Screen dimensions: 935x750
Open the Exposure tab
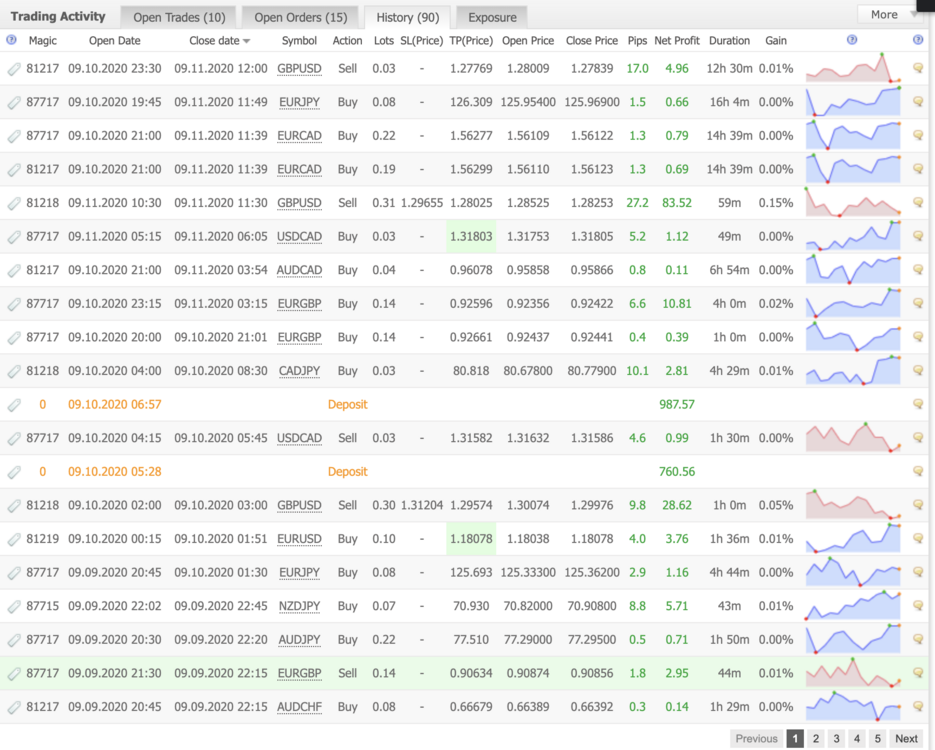coord(492,17)
